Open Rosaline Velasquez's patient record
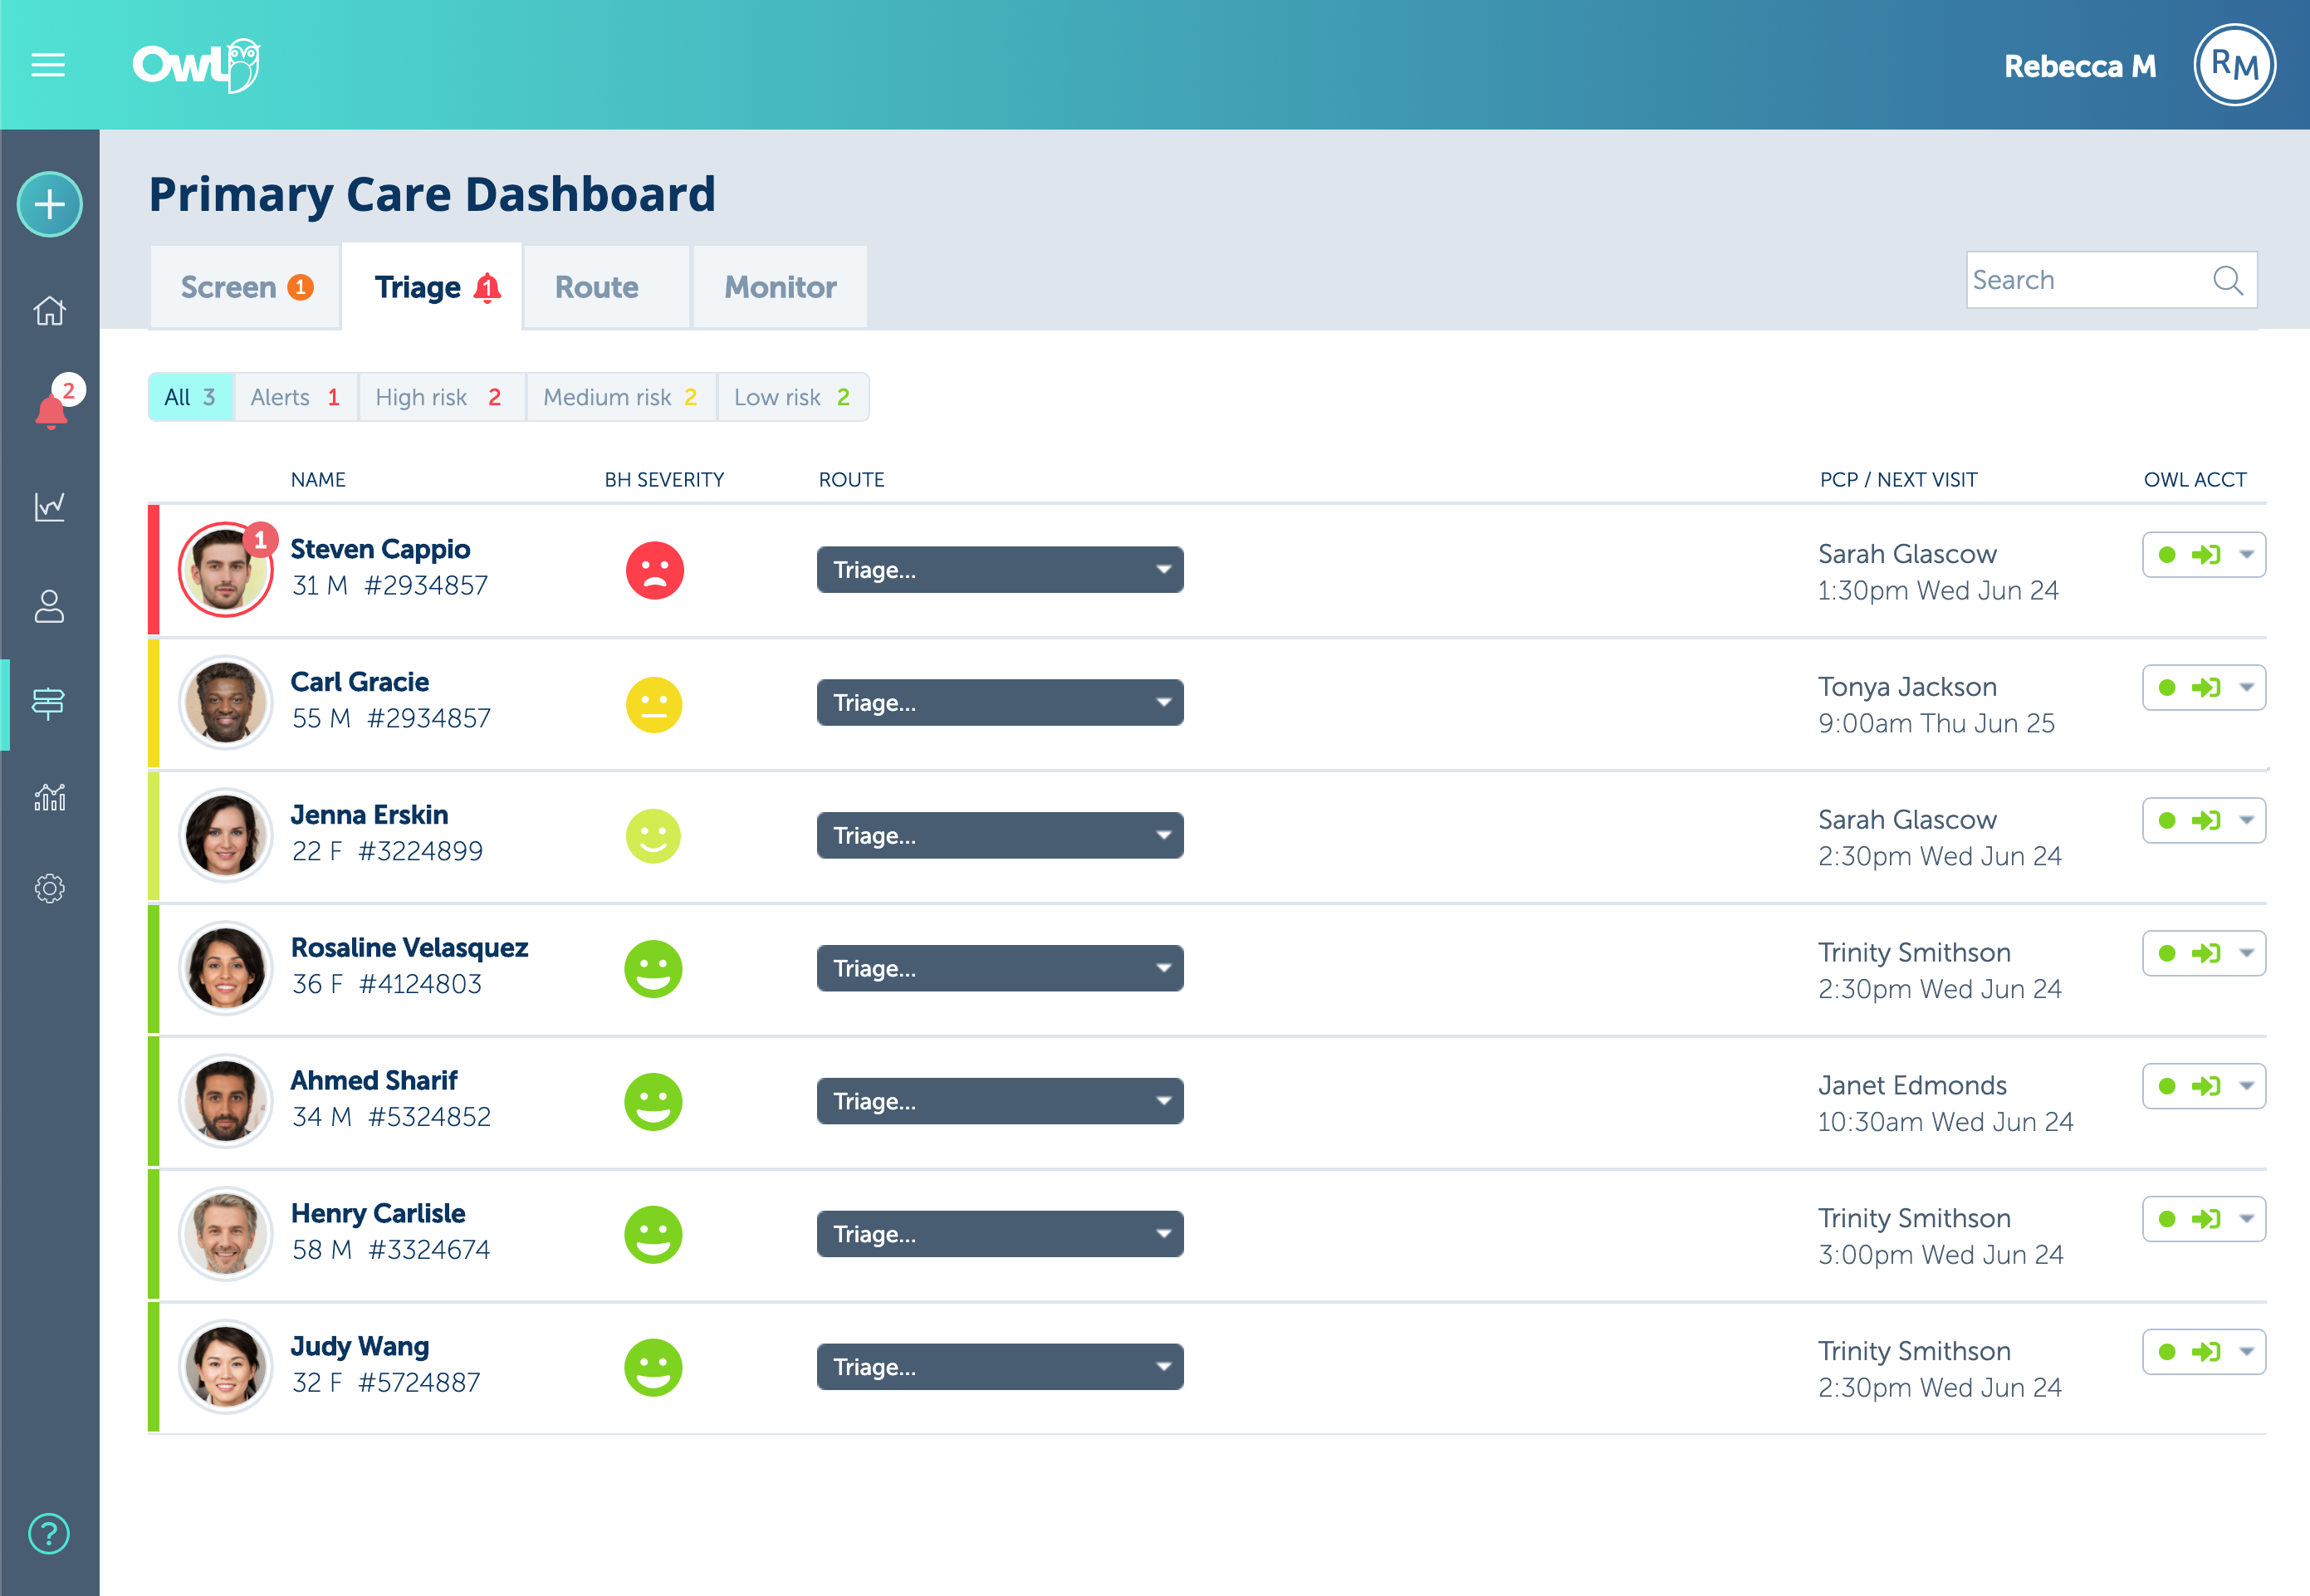Image resolution: width=2310 pixels, height=1596 pixels. coord(409,948)
